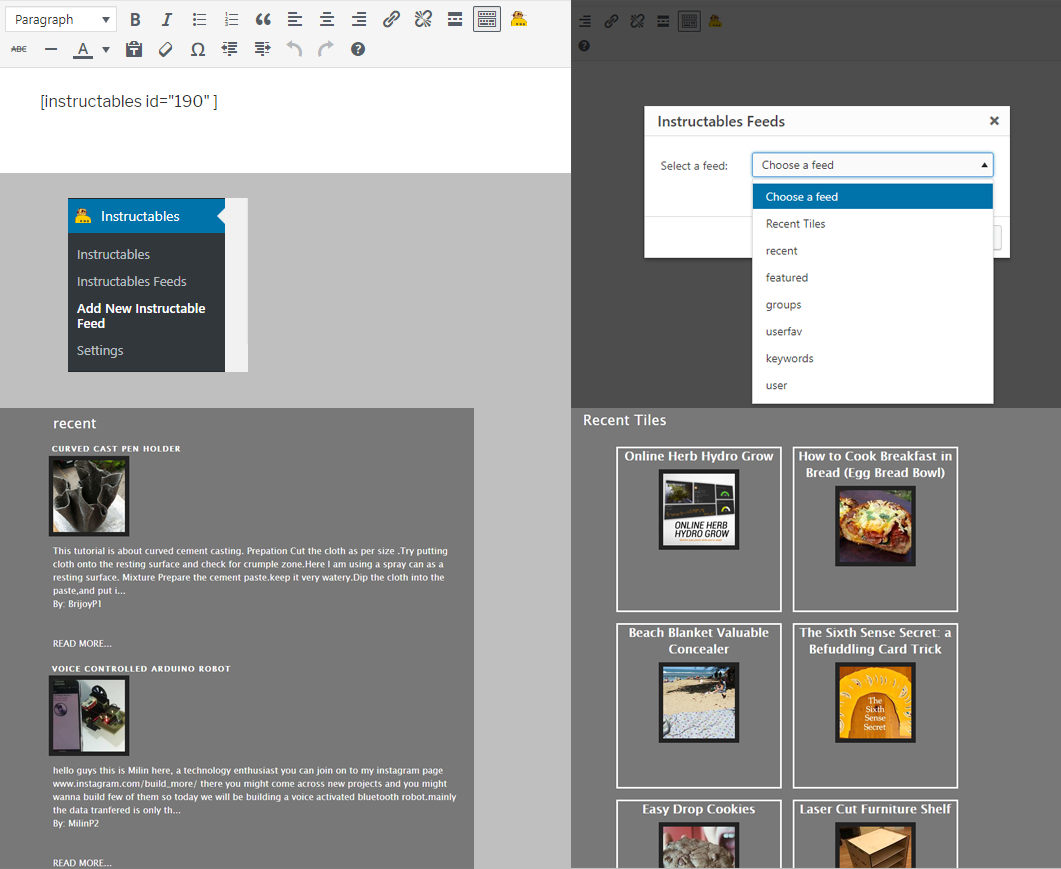Close the Instructables Feeds dialog

pyautogui.click(x=994, y=120)
